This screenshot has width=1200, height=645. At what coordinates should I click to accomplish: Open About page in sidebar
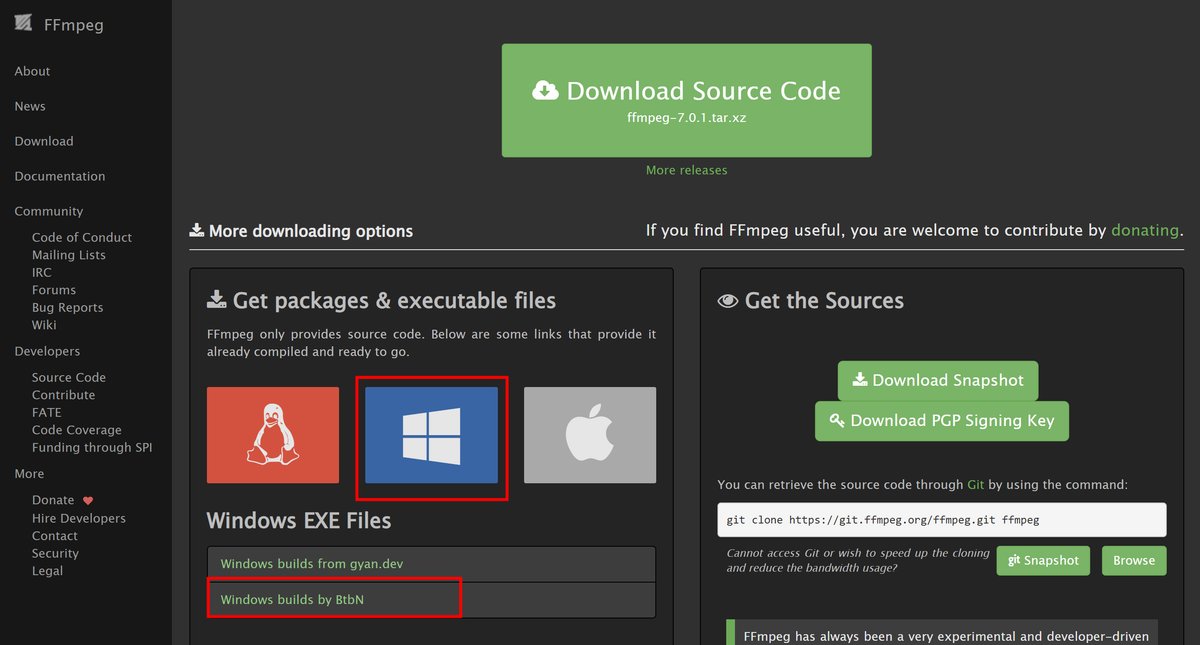coord(32,71)
